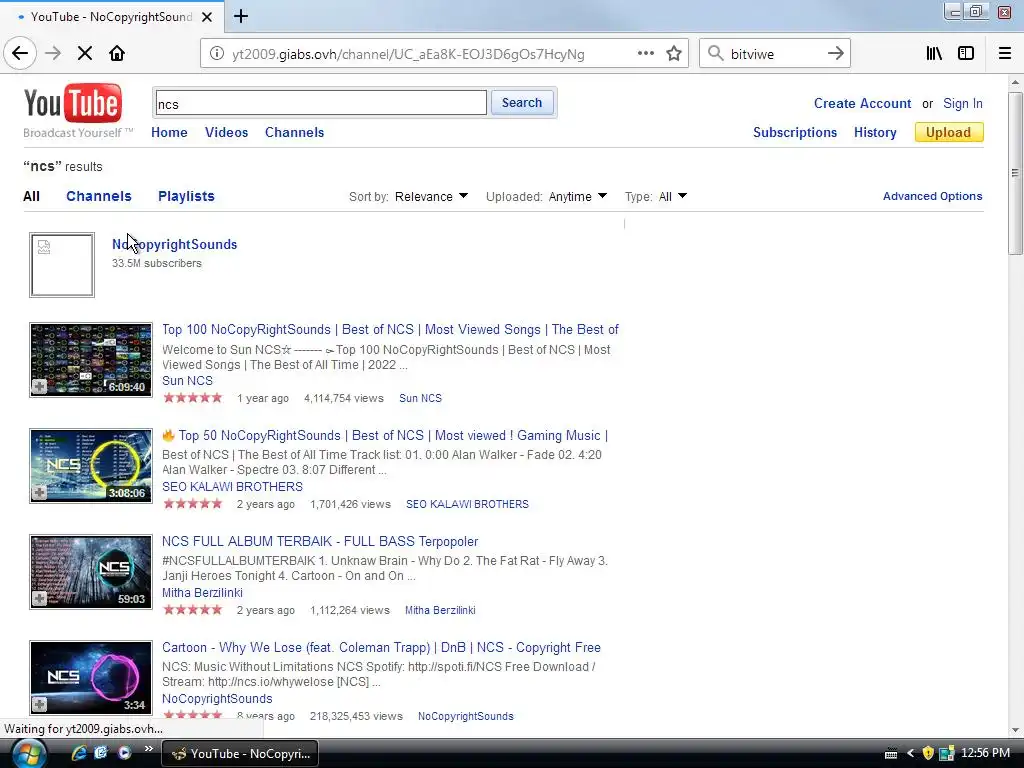
Task: Open the Home menu link
Action: 169,133
